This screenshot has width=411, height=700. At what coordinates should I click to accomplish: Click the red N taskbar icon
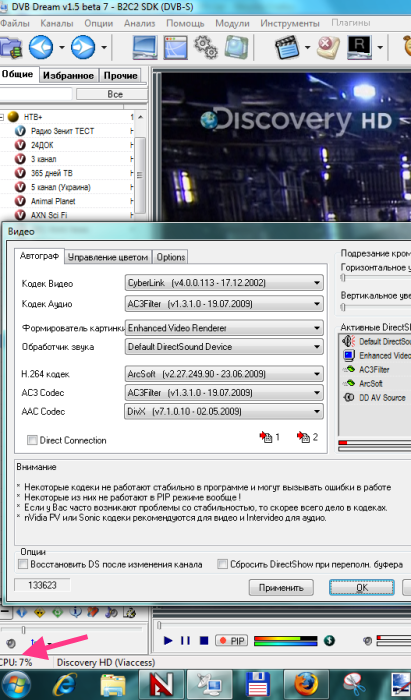click(x=161, y=685)
